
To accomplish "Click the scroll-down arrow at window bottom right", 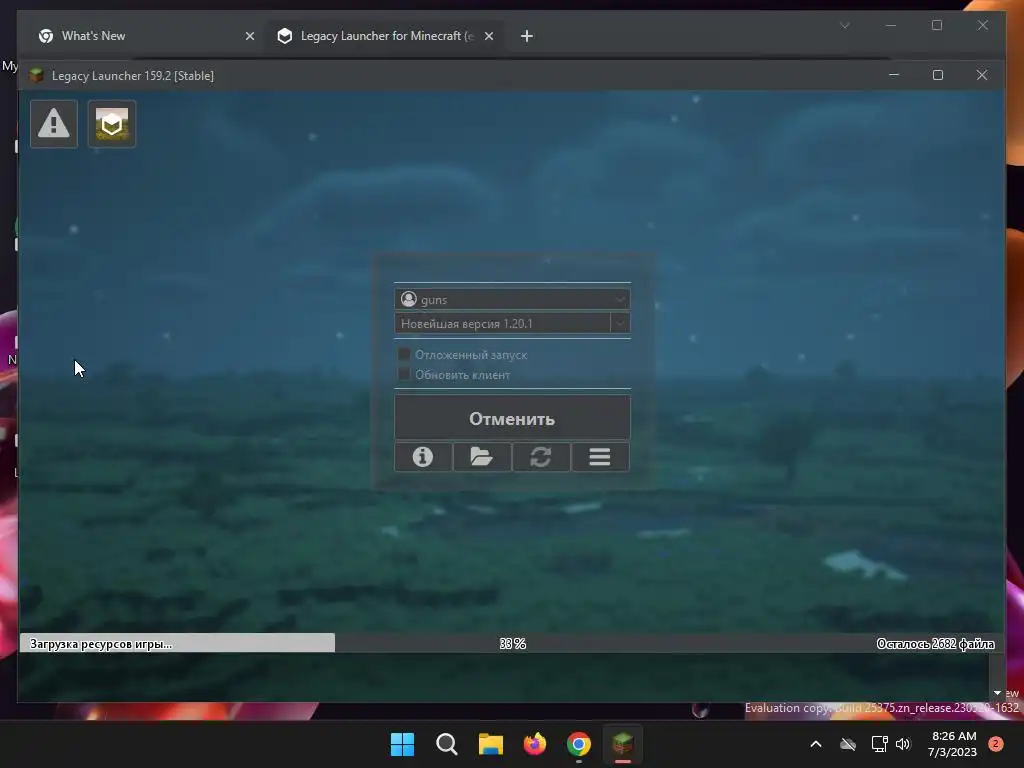I will 997,693.
